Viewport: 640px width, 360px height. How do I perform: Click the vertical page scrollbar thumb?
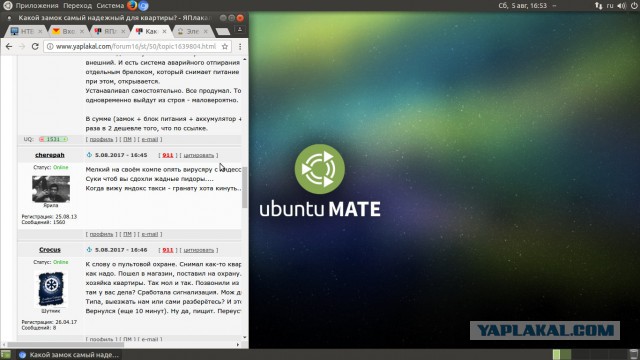245,188
